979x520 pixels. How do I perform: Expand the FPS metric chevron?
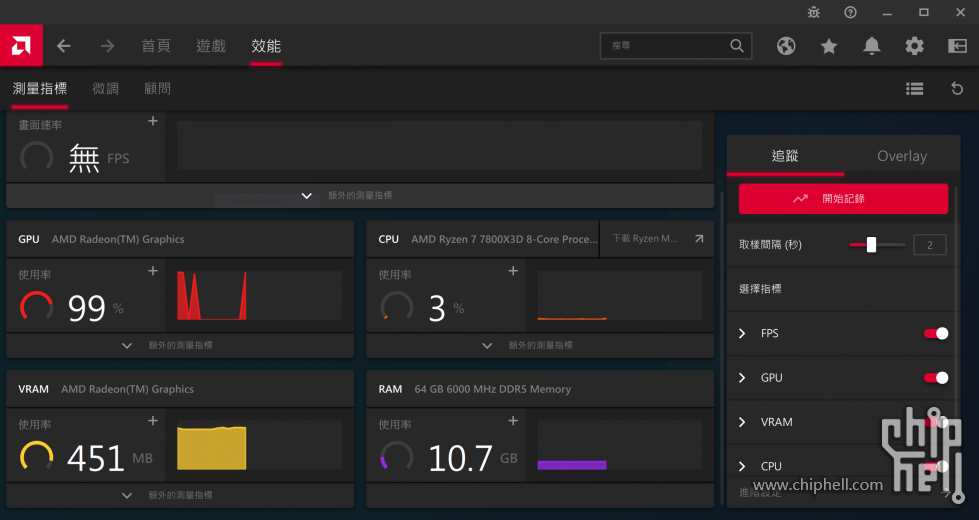[x=742, y=333]
